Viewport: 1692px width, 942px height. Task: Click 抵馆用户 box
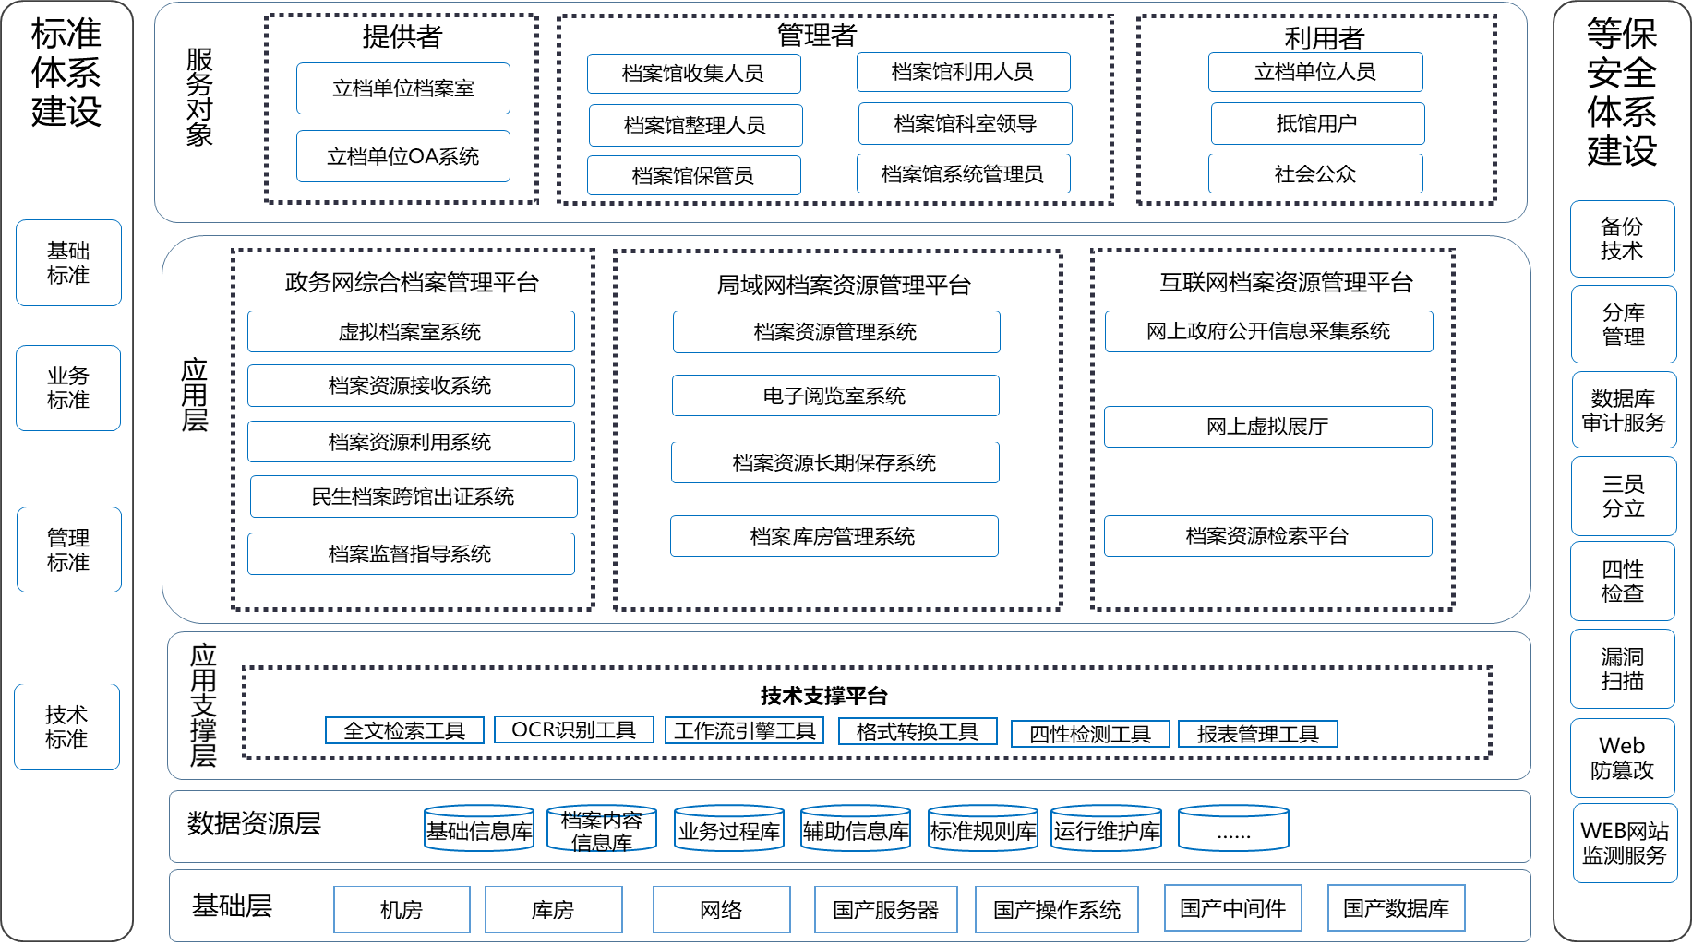click(x=1318, y=124)
